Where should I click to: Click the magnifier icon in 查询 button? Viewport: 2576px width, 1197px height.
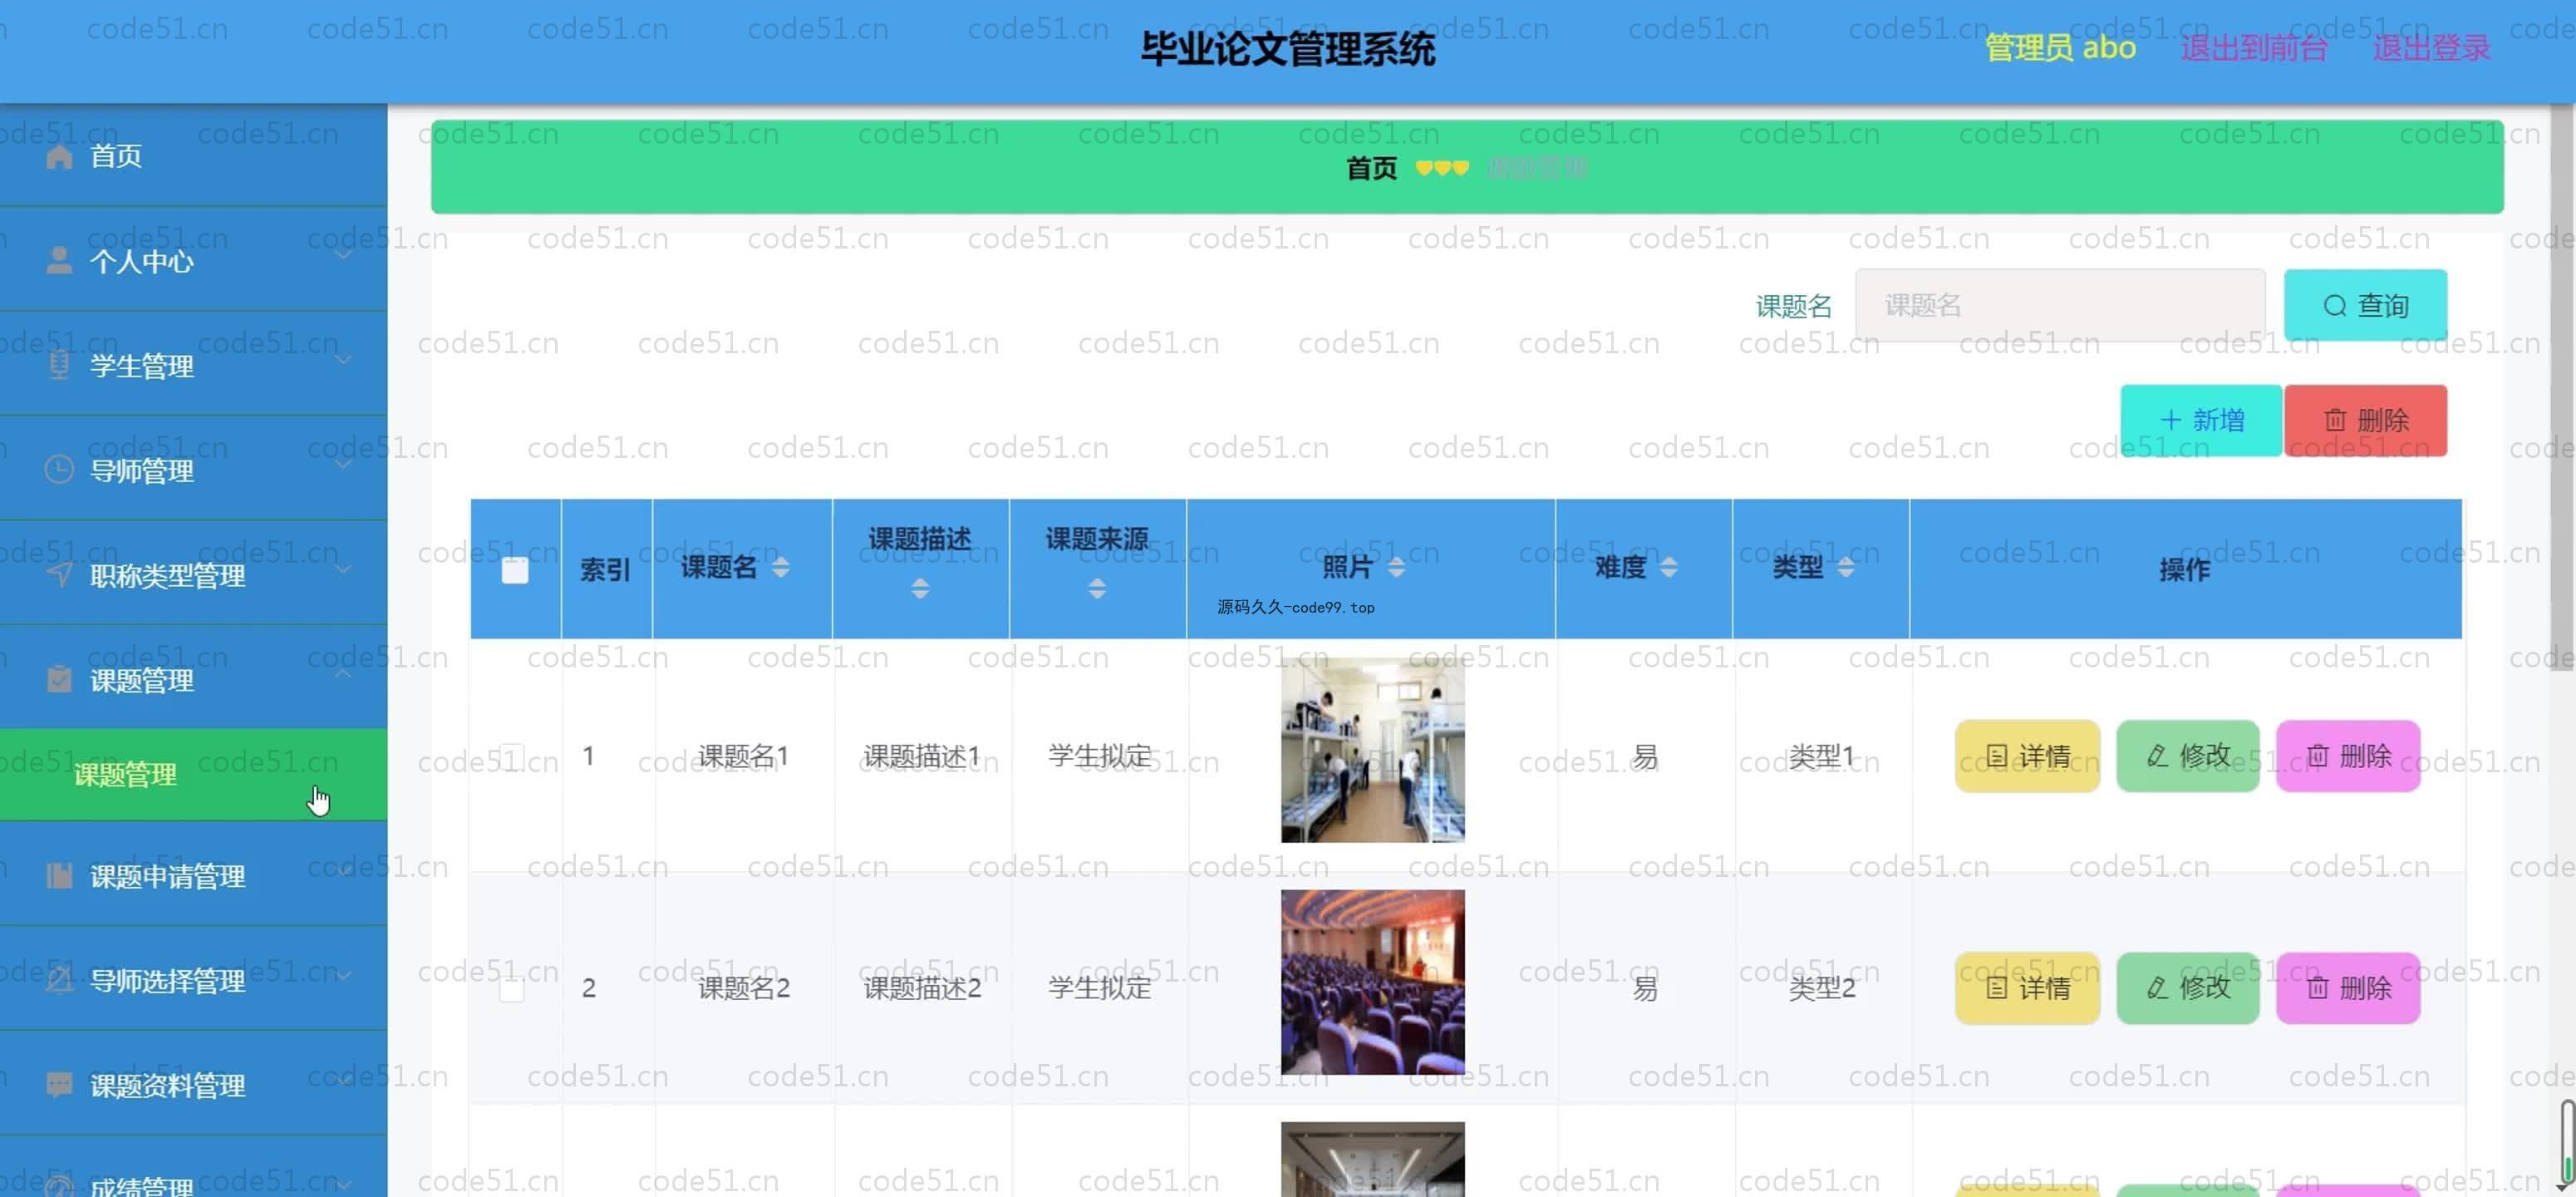click(x=2334, y=306)
